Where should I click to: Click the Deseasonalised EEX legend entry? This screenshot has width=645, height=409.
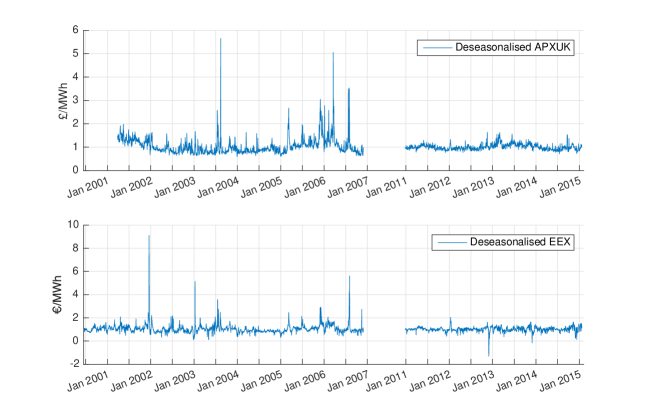[x=503, y=242]
